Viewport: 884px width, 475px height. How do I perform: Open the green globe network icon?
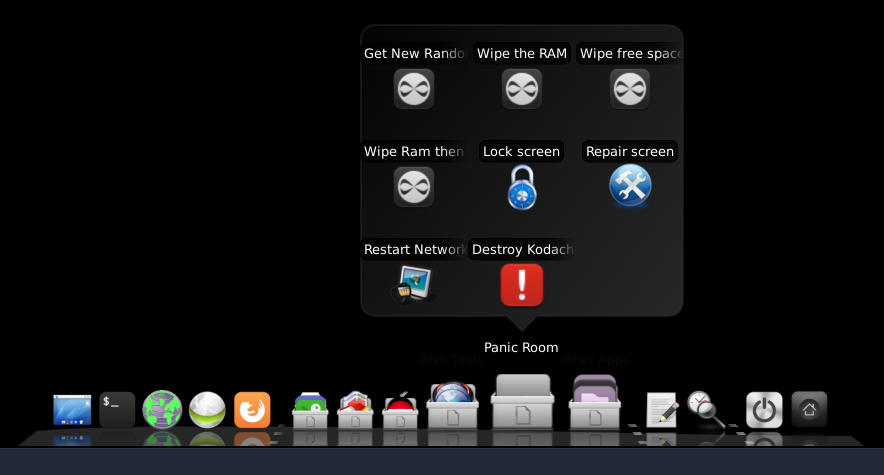(x=162, y=409)
